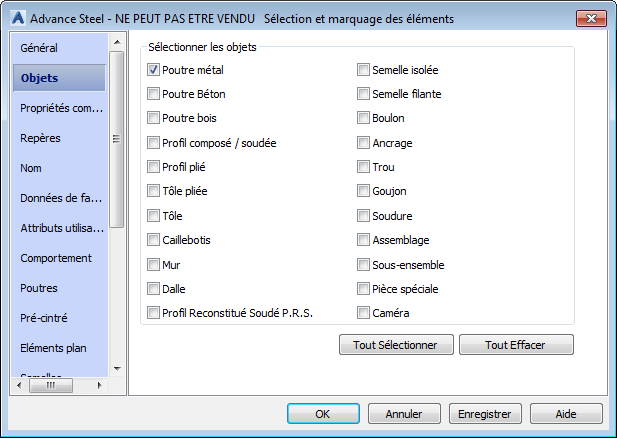Screen dimensions: 617x438
Task: Check the Boulon option
Action: pos(365,118)
